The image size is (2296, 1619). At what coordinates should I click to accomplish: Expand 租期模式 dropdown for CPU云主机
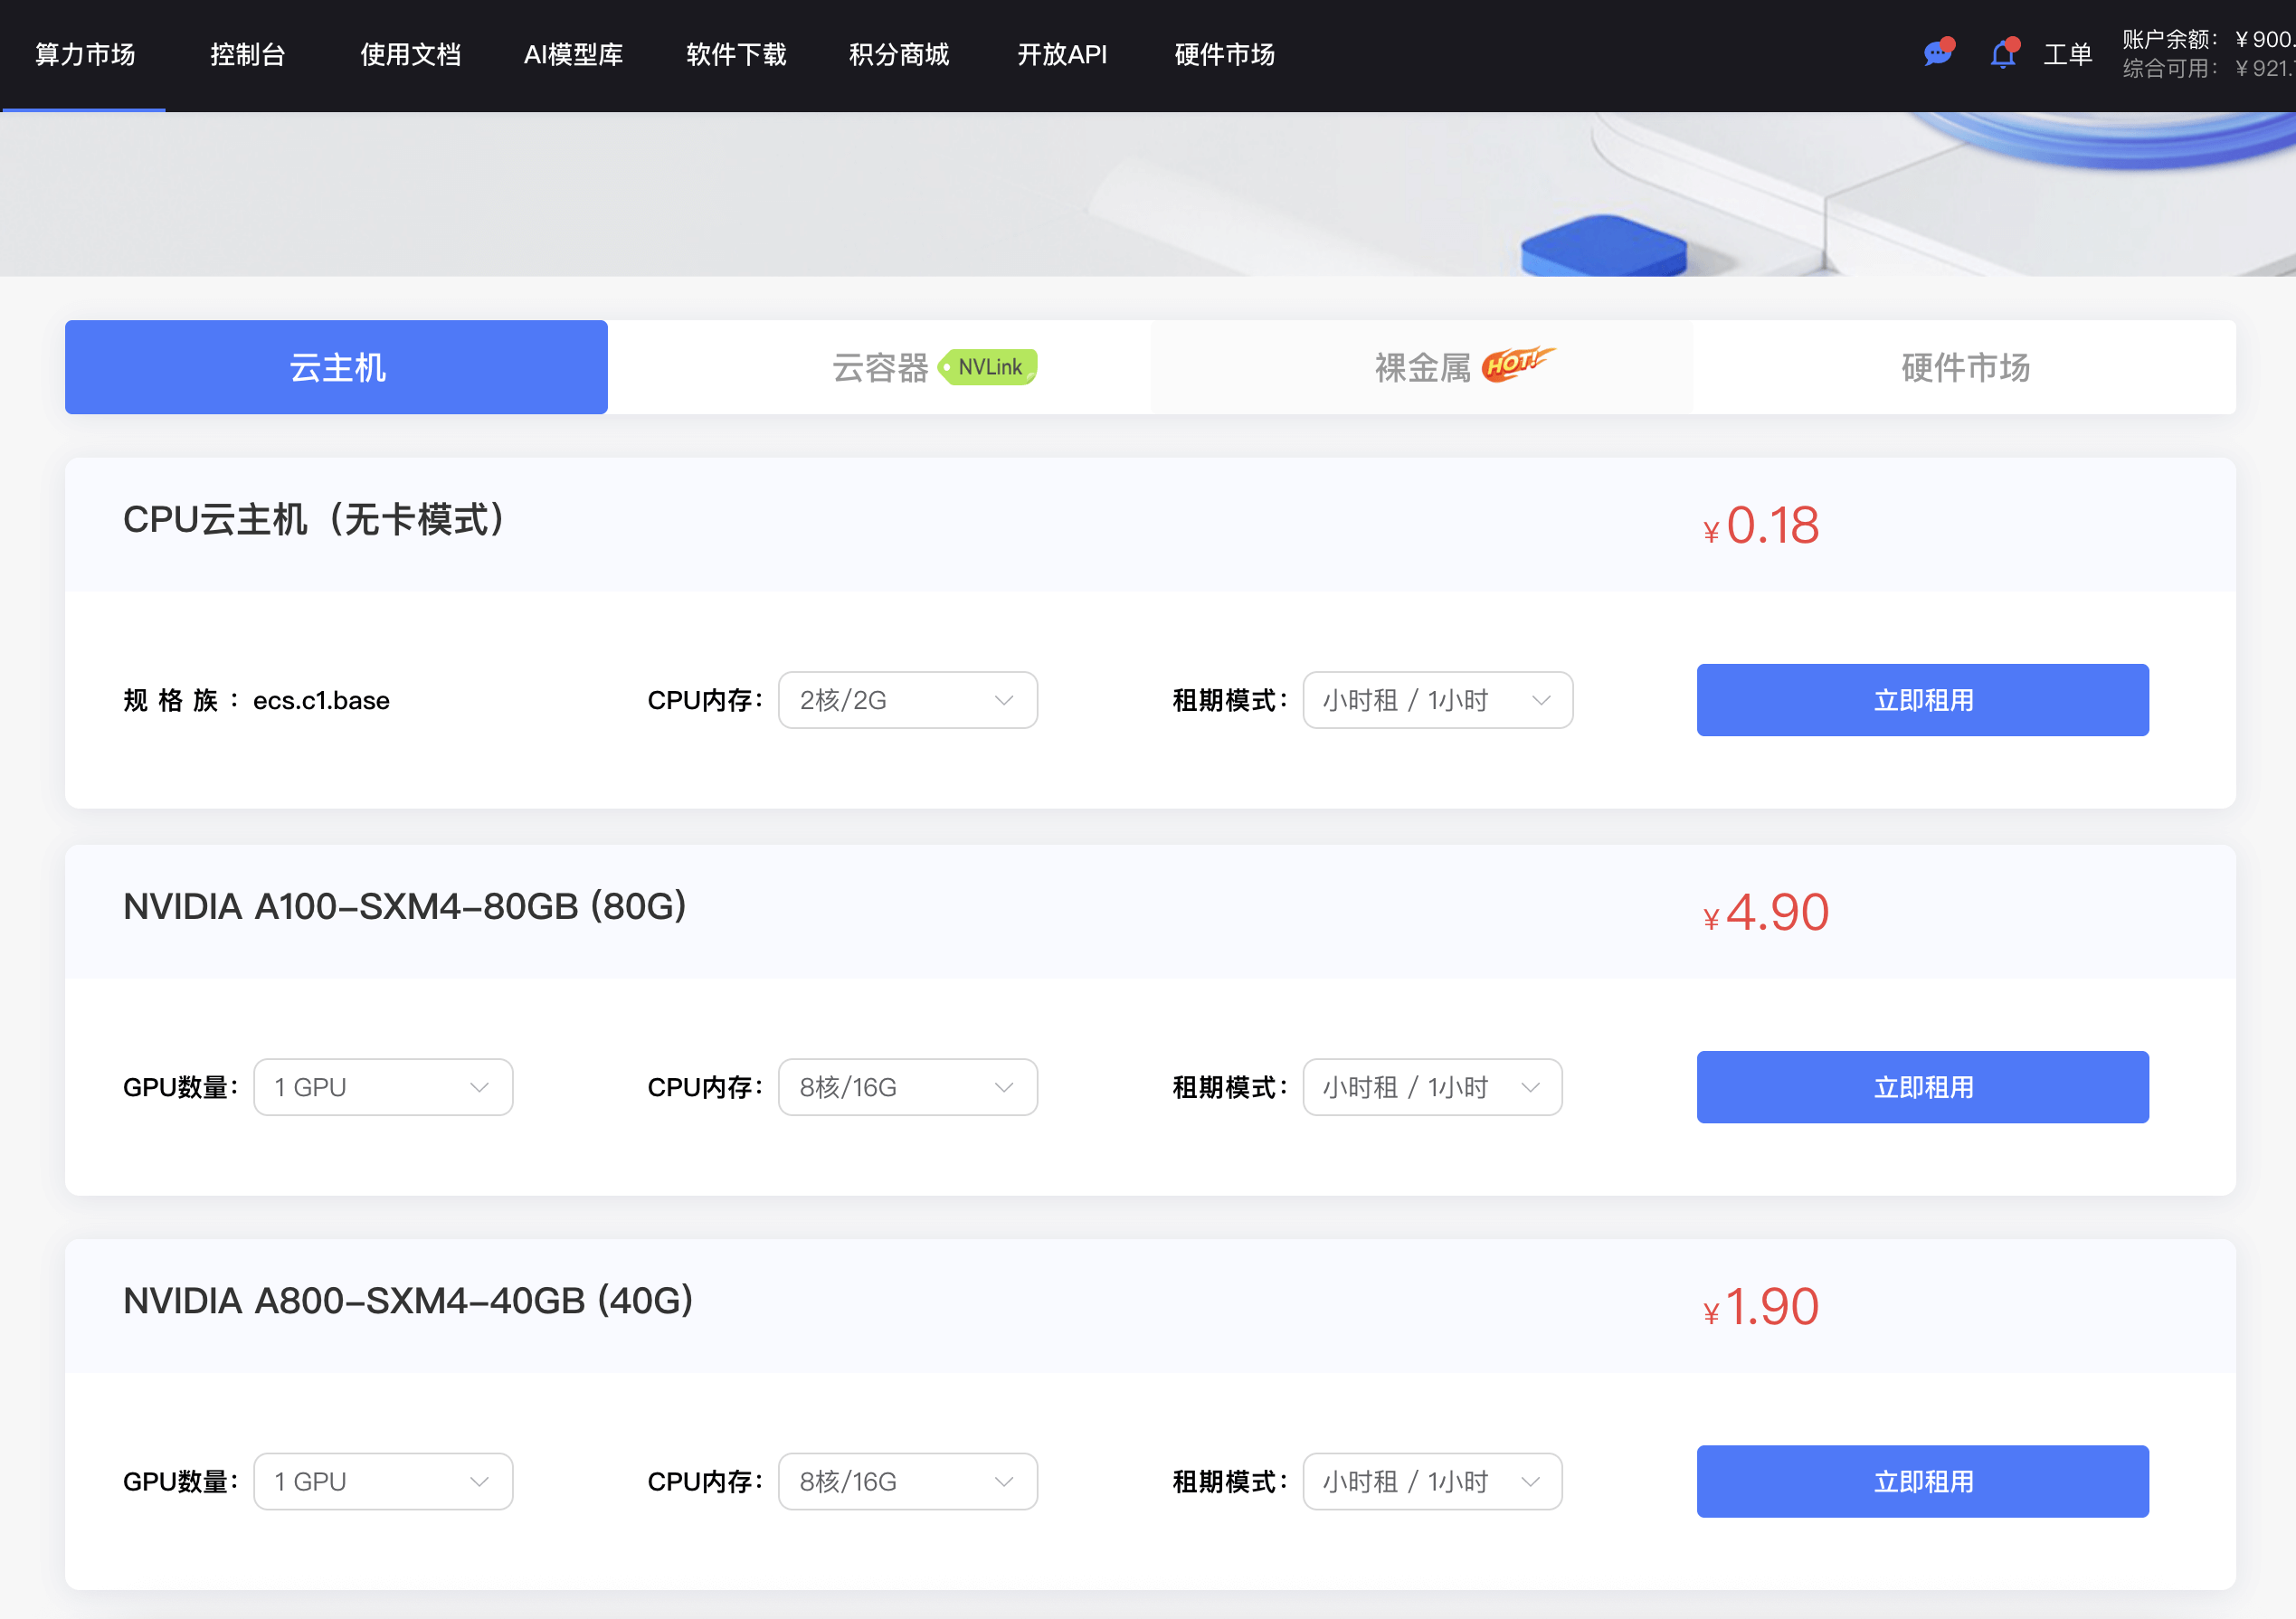(1437, 700)
